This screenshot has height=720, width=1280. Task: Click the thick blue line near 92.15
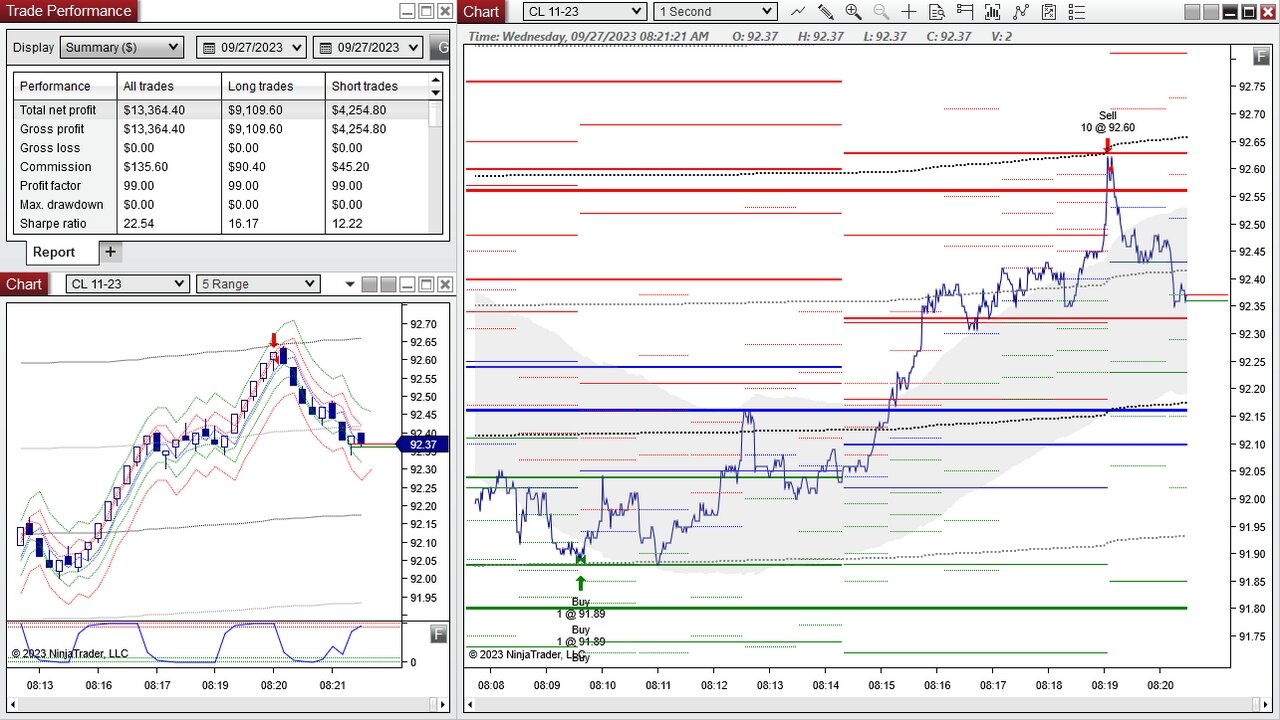pyautogui.click(x=826, y=410)
